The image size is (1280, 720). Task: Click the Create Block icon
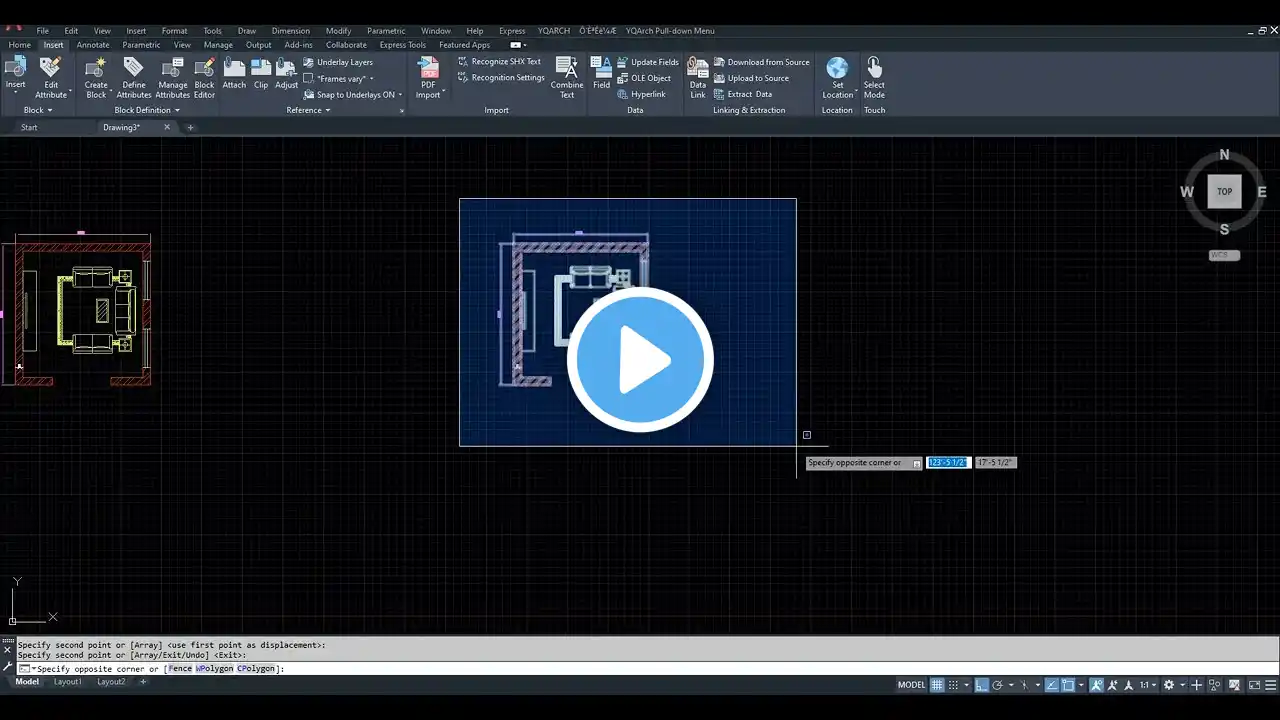tap(96, 76)
